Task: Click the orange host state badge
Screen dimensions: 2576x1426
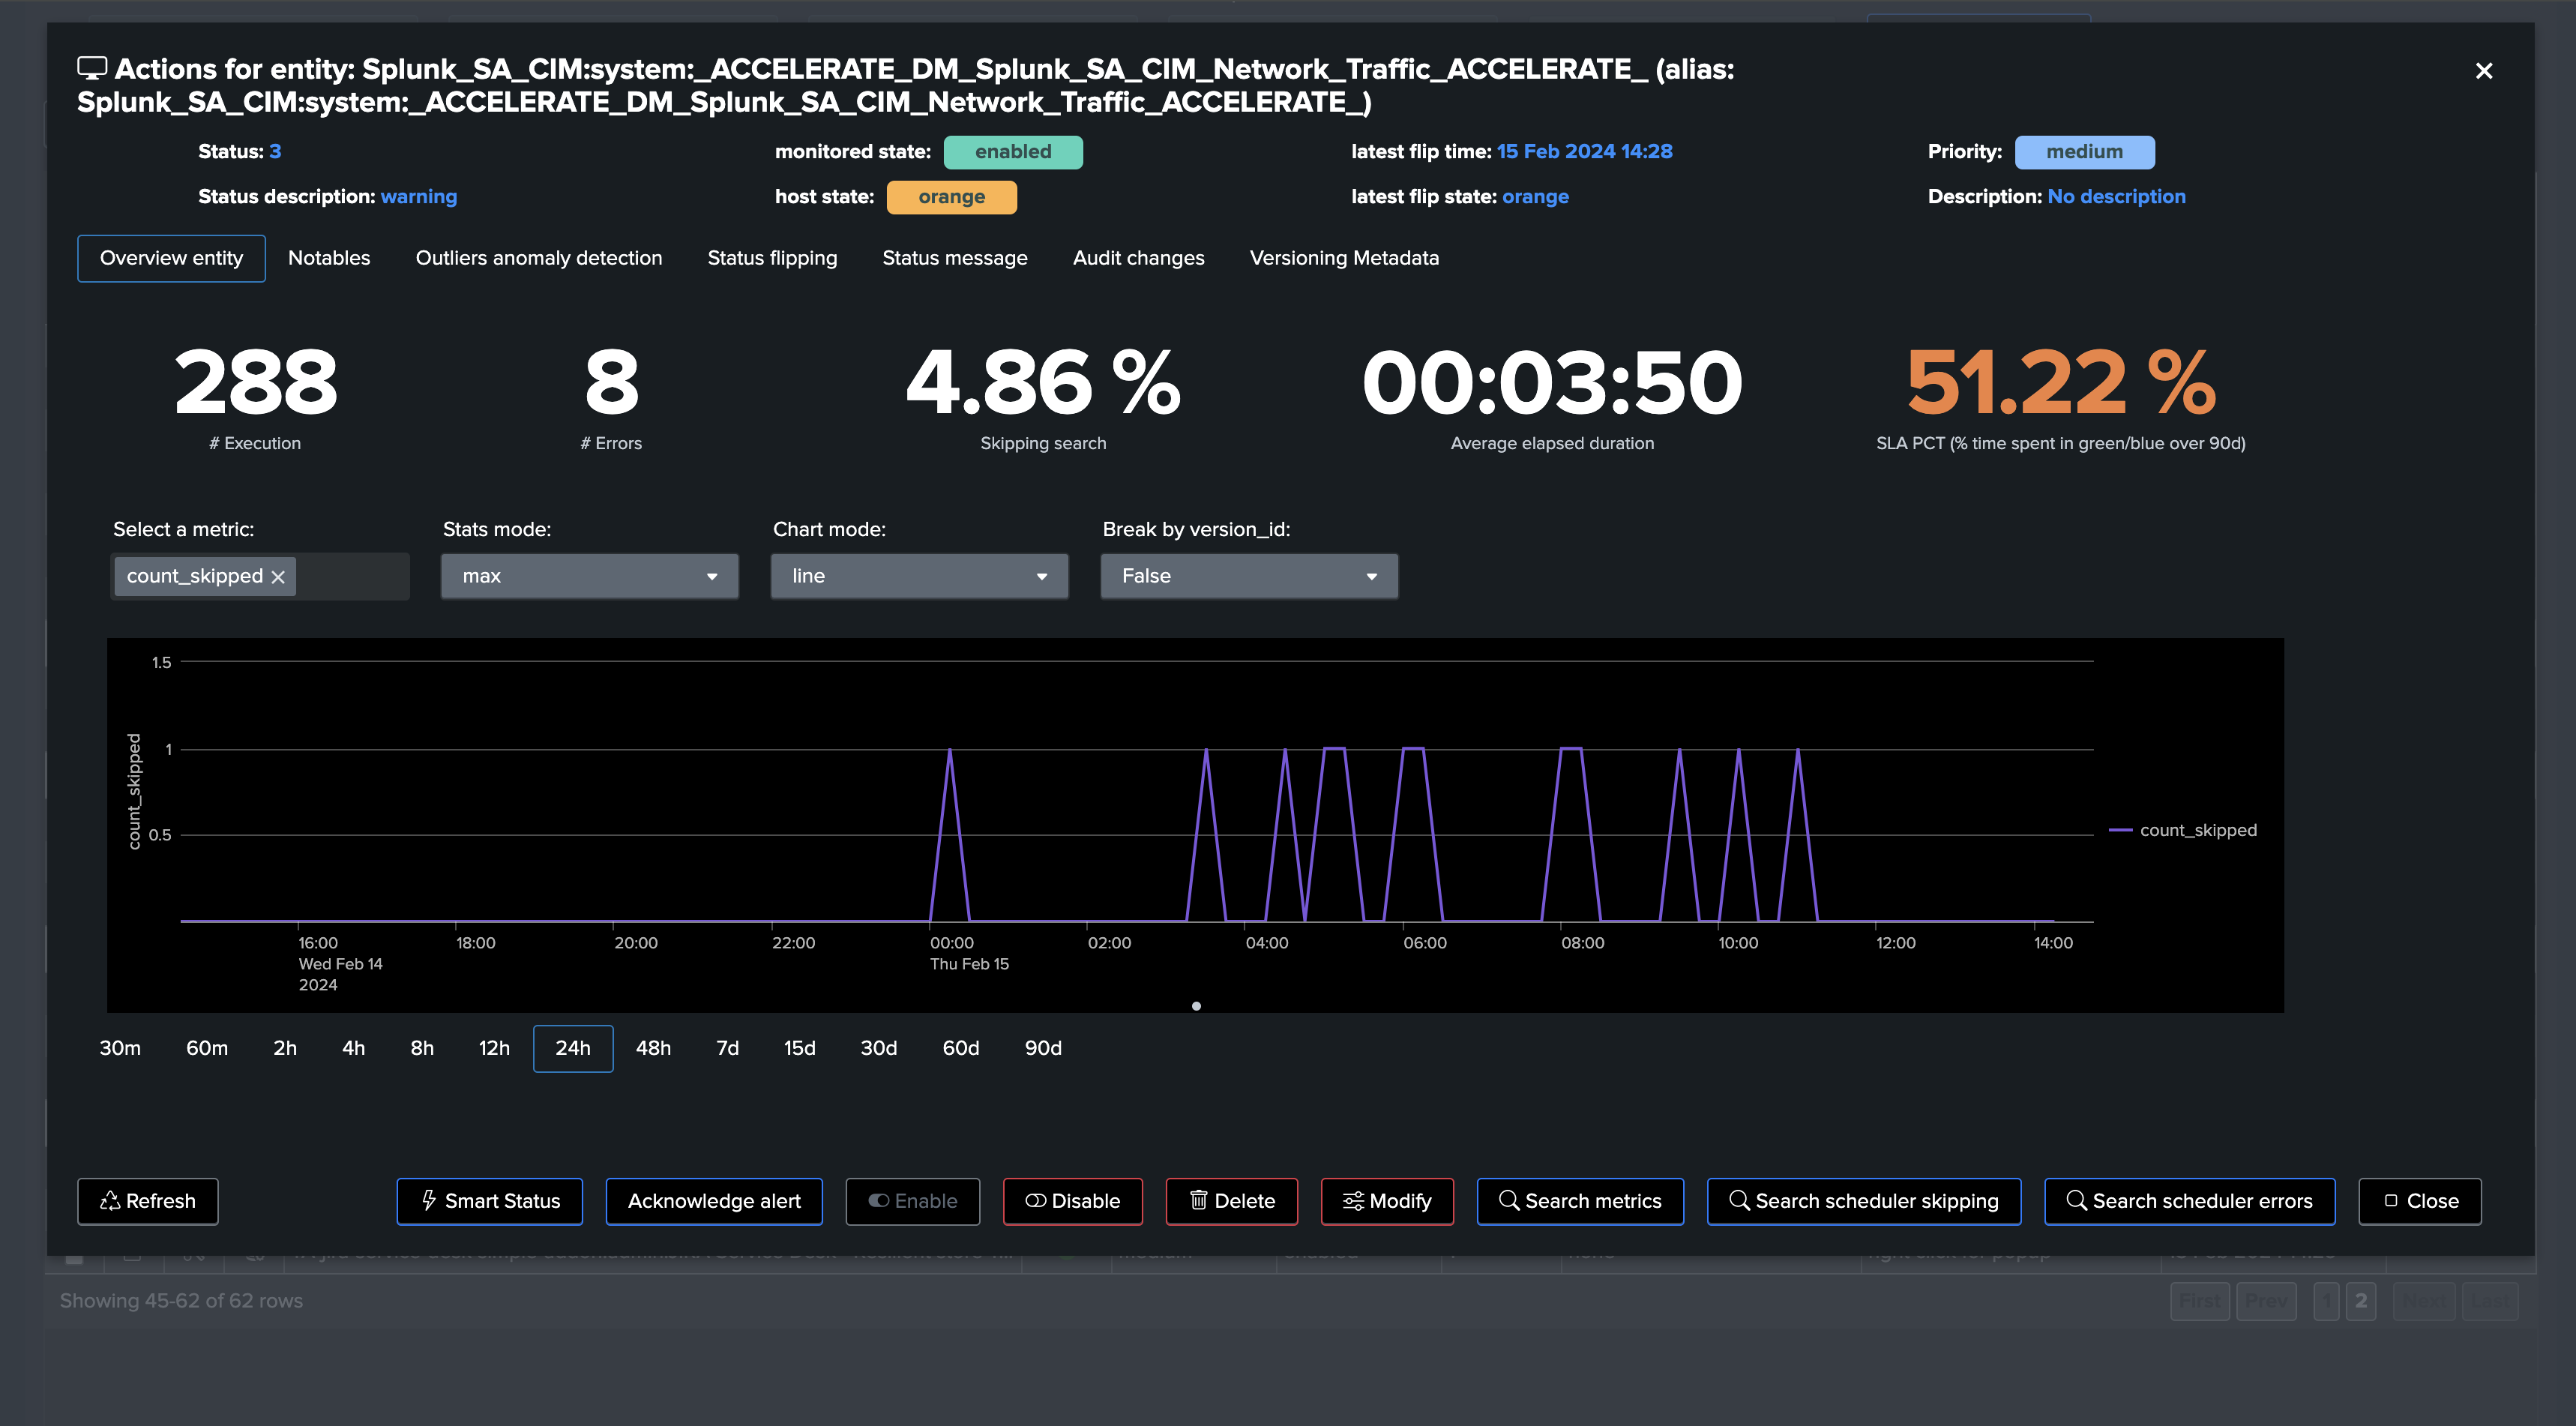Action: (951, 197)
